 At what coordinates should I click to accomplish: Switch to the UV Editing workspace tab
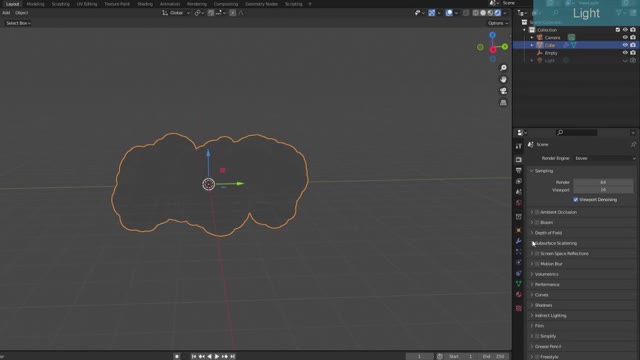pos(87,4)
